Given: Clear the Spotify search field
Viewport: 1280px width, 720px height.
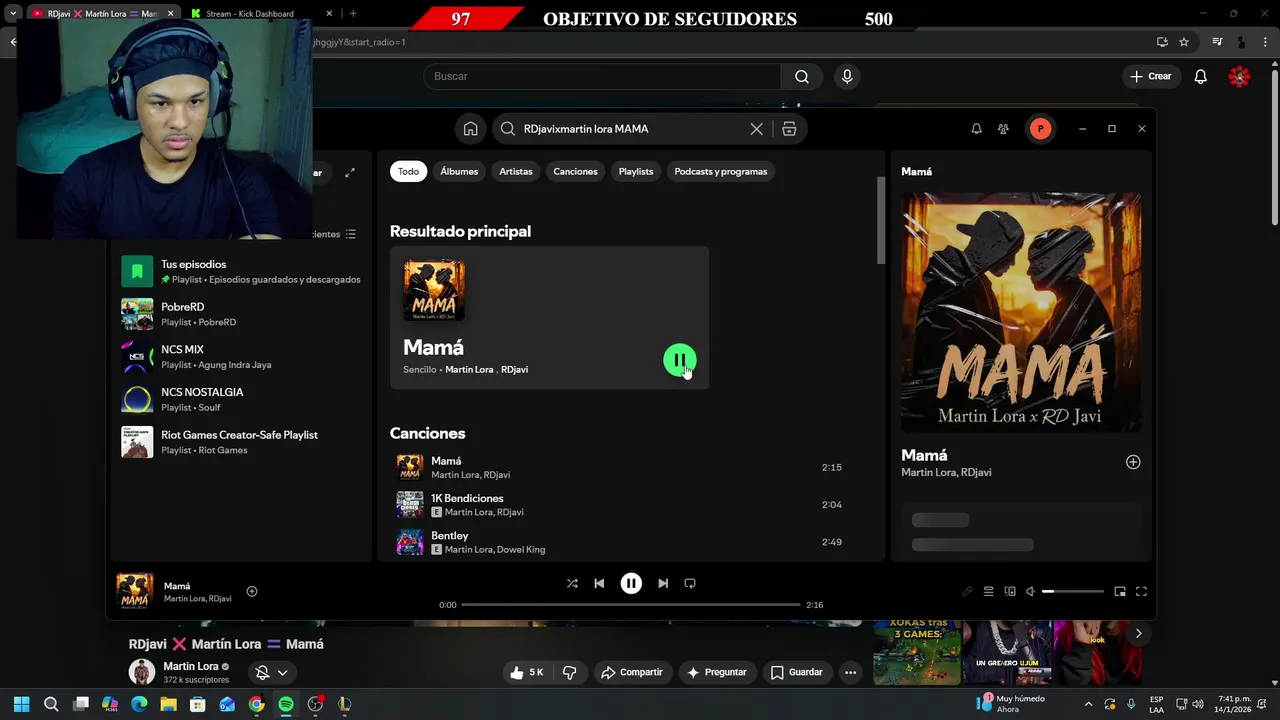Looking at the screenshot, I should pos(756,129).
